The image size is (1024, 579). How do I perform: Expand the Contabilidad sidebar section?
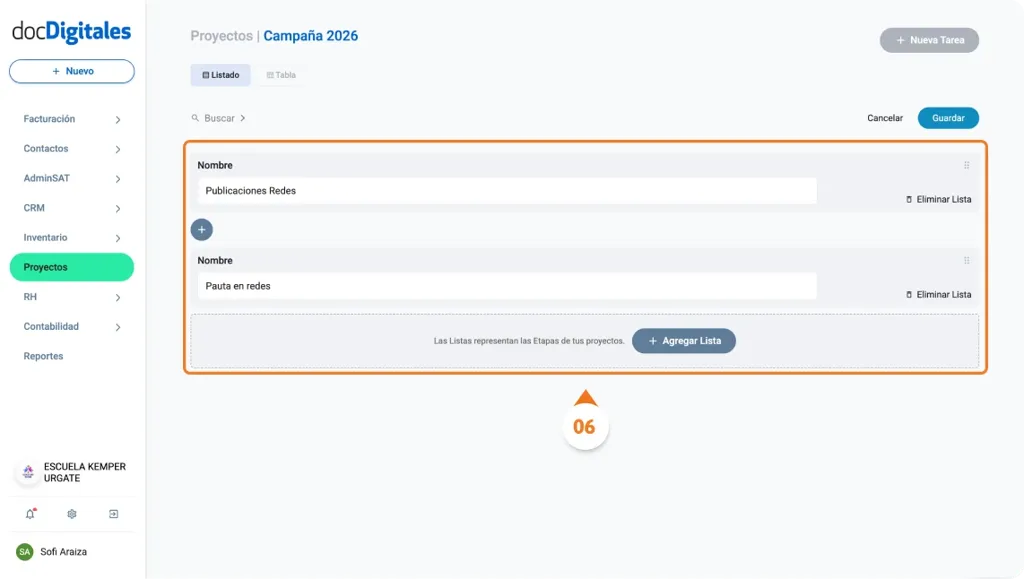click(x=71, y=326)
